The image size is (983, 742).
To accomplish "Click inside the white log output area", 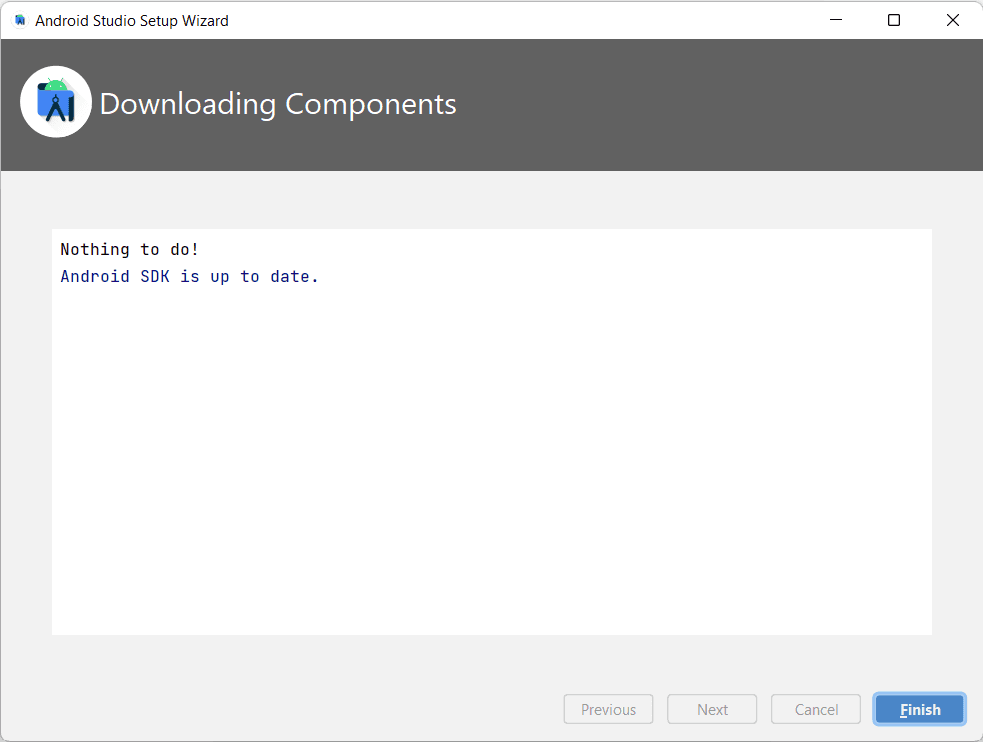I will click(x=490, y=430).
